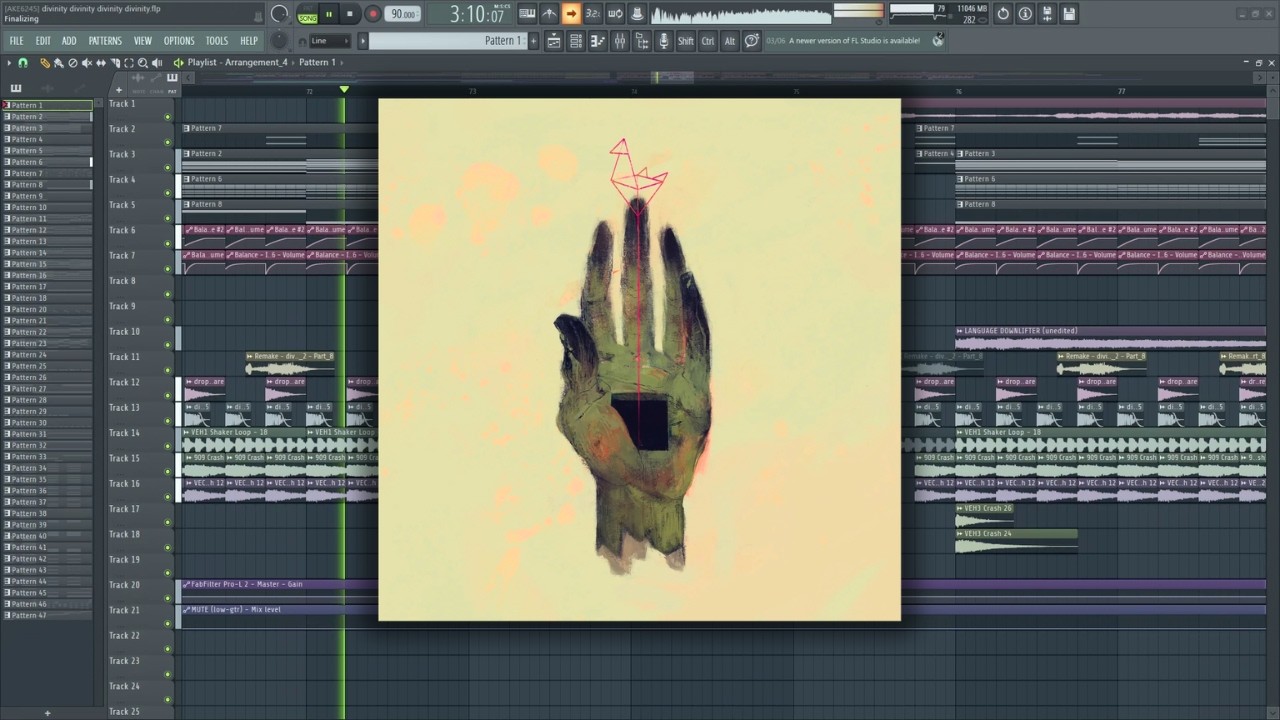Mute Track 4 using its green LED
Screen dimensions: 1280x720
point(167,193)
